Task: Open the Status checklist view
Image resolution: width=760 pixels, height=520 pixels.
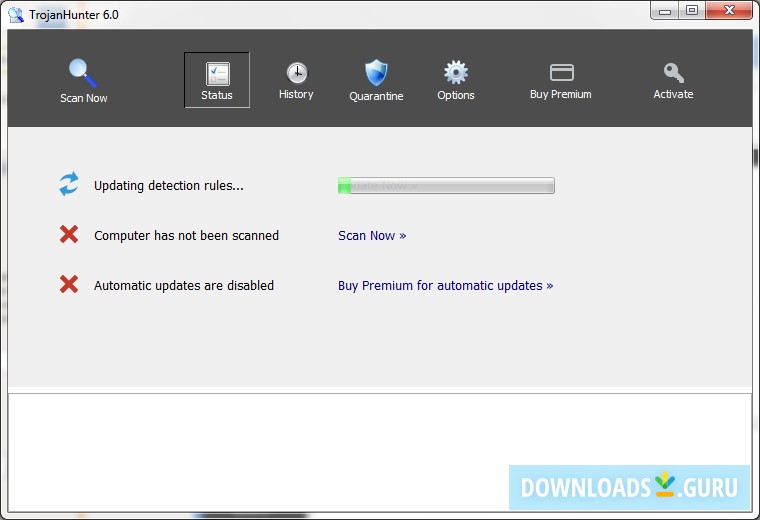Action: (x=217, y=80)
